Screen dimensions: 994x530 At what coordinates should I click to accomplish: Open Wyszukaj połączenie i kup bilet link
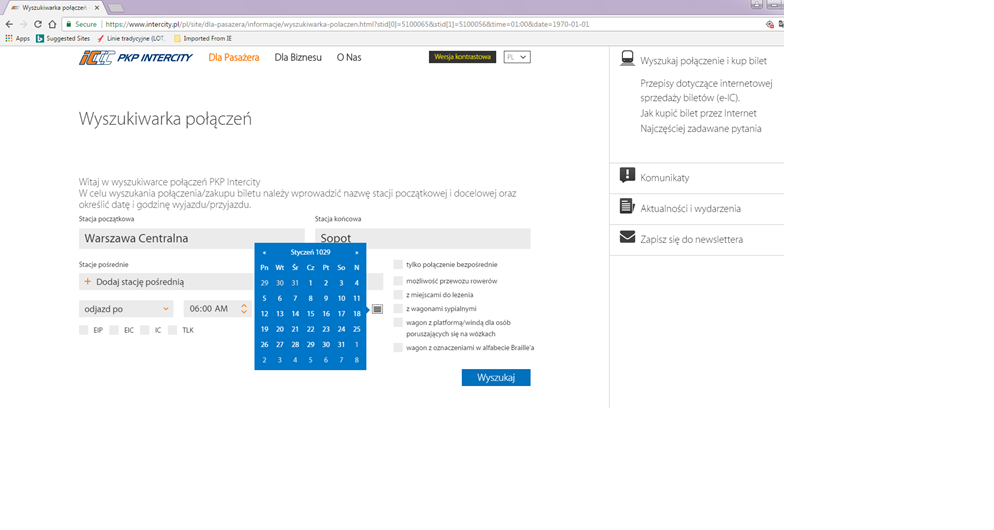(703, 61)
